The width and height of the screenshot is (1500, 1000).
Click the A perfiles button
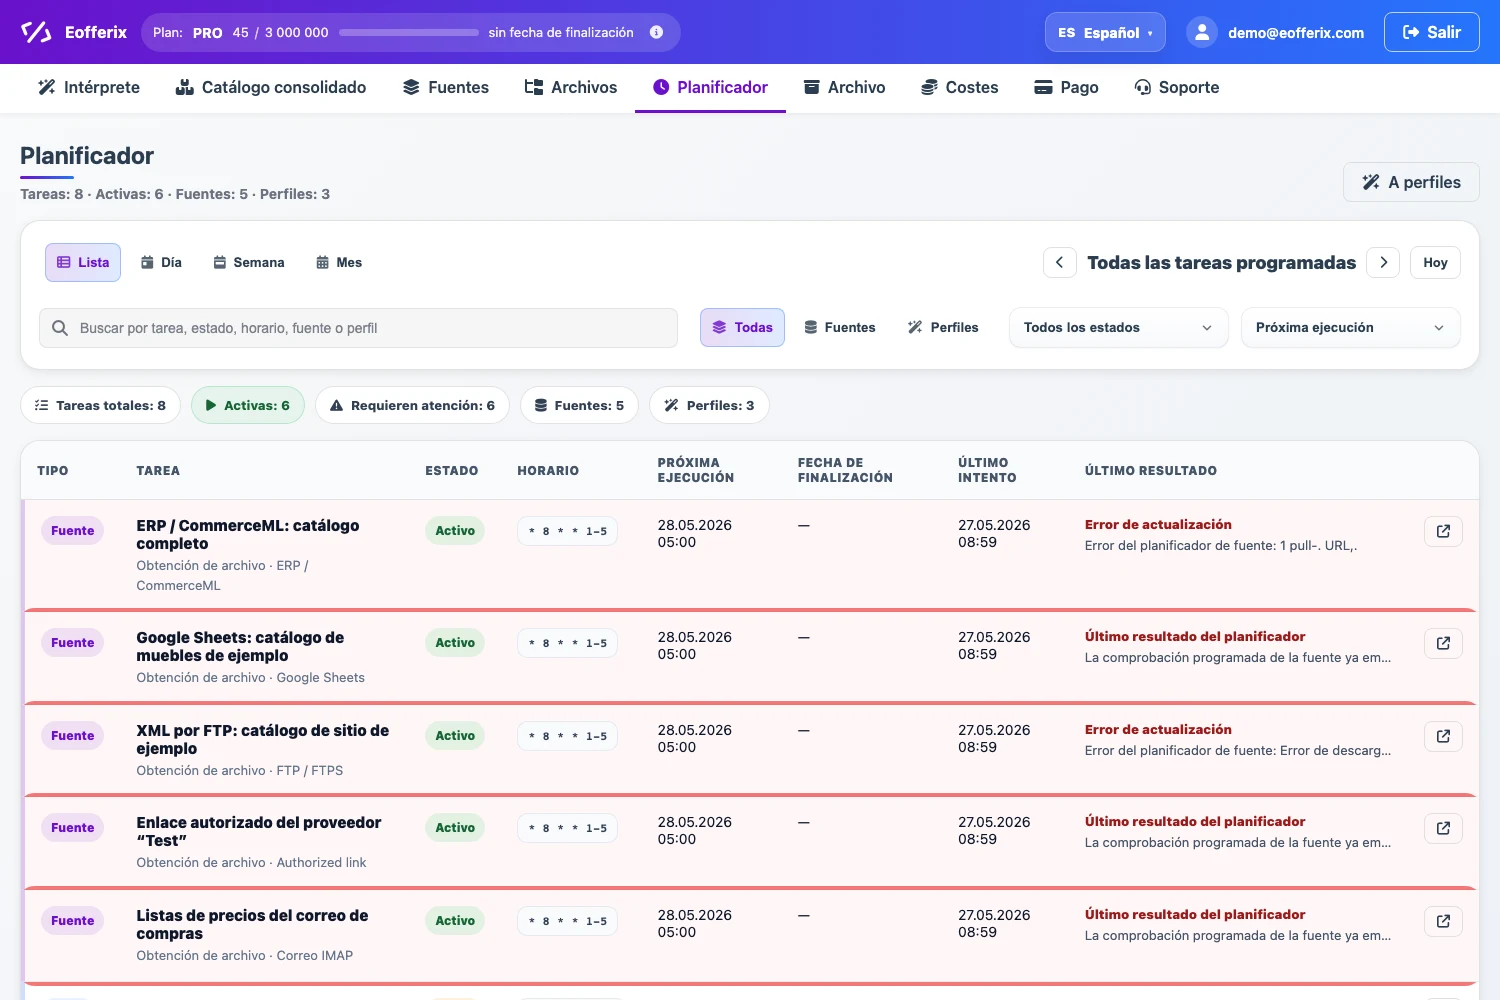[x=1411, y=182]
